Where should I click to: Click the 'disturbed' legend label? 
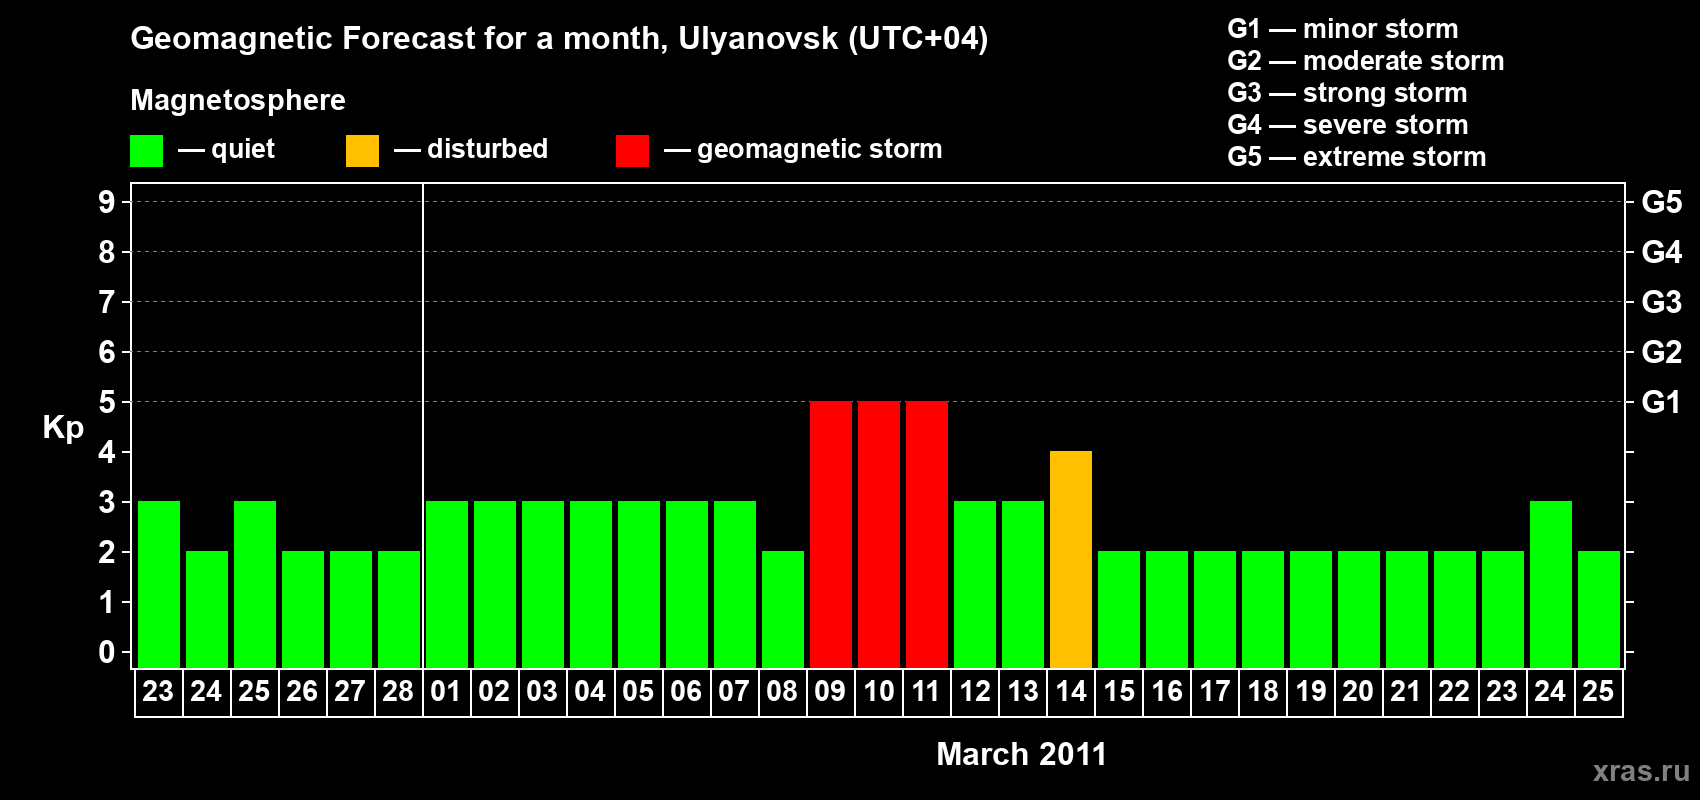tap(488, 149)
